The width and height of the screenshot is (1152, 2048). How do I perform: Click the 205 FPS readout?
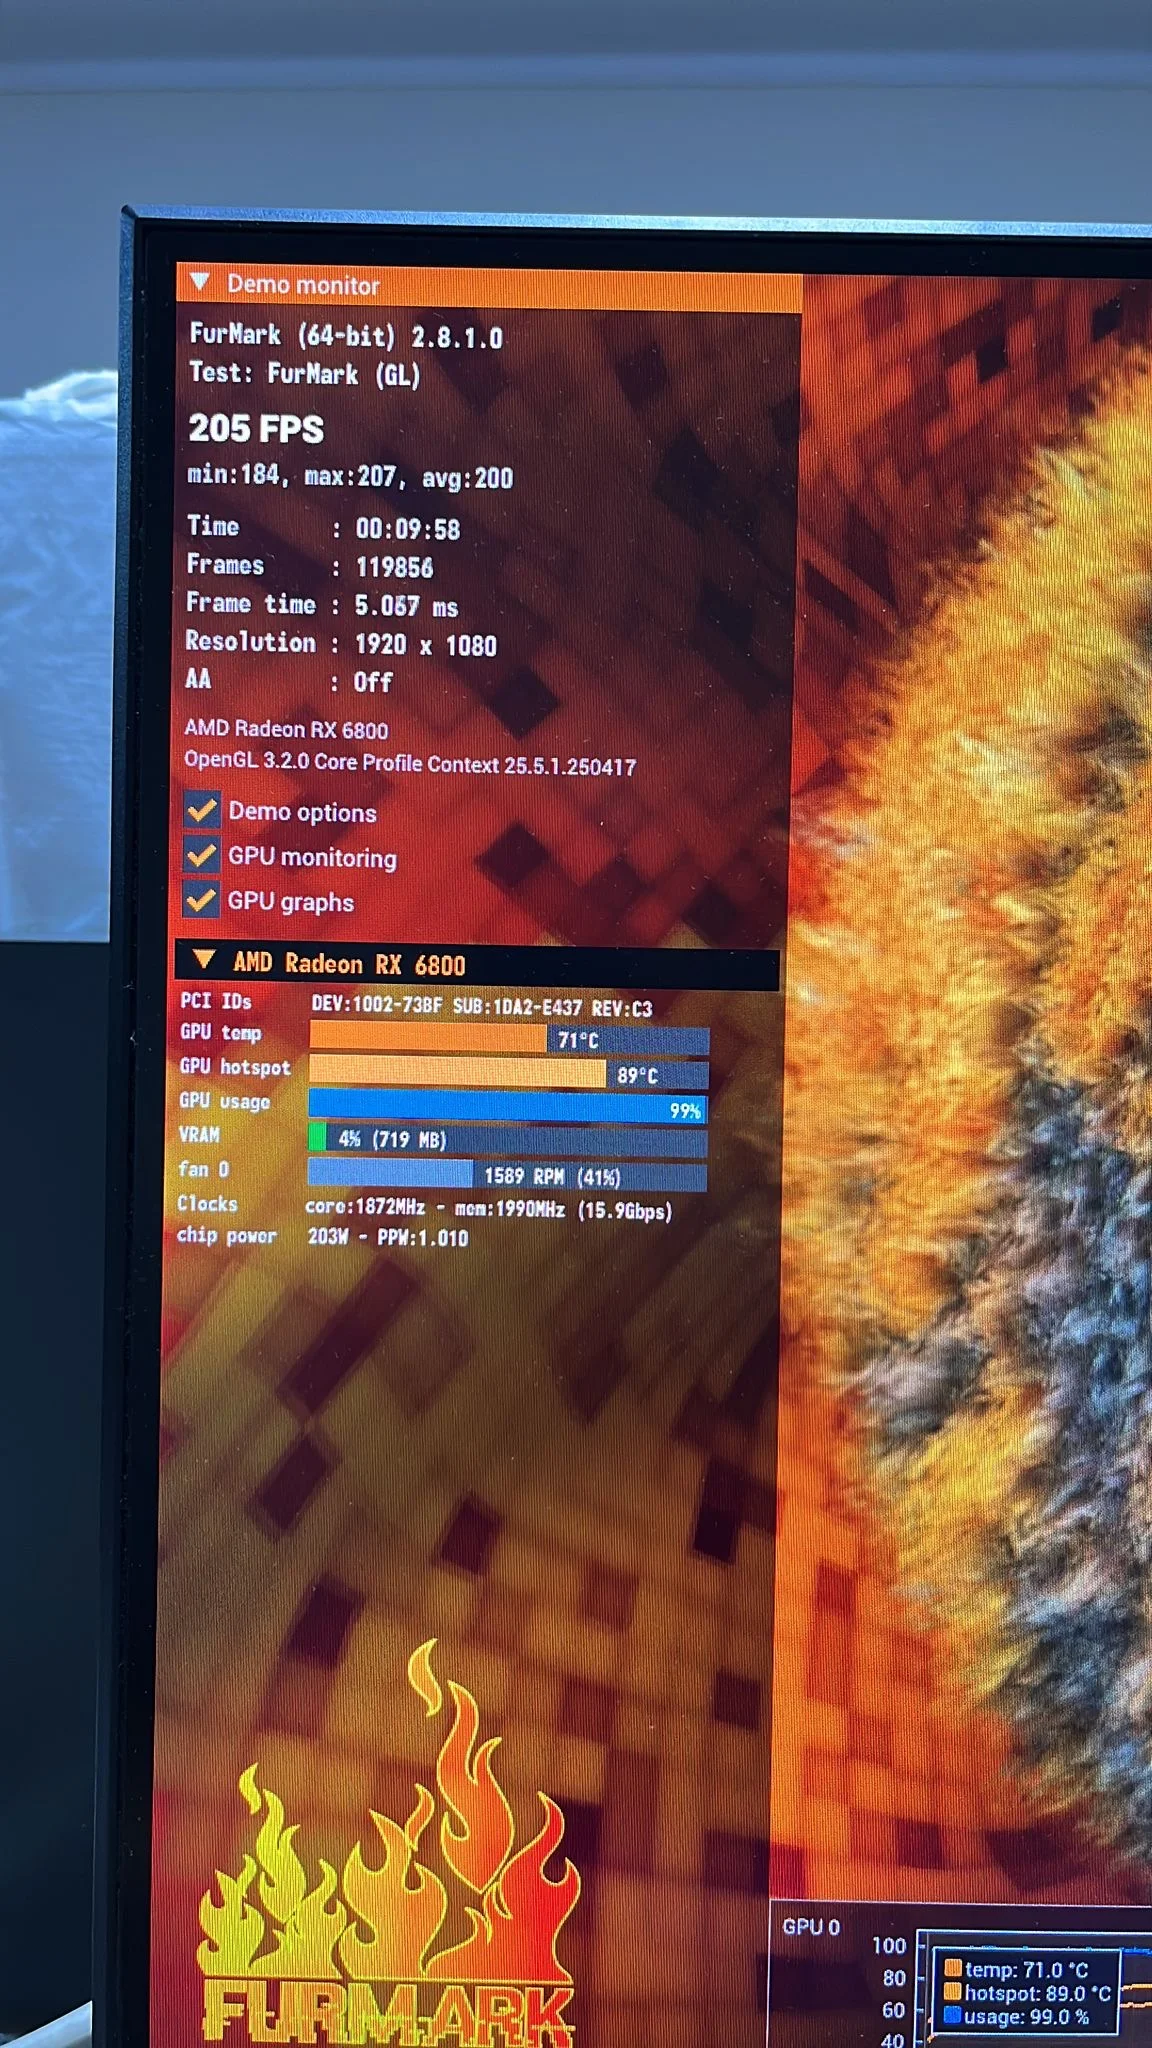point(256,429)
